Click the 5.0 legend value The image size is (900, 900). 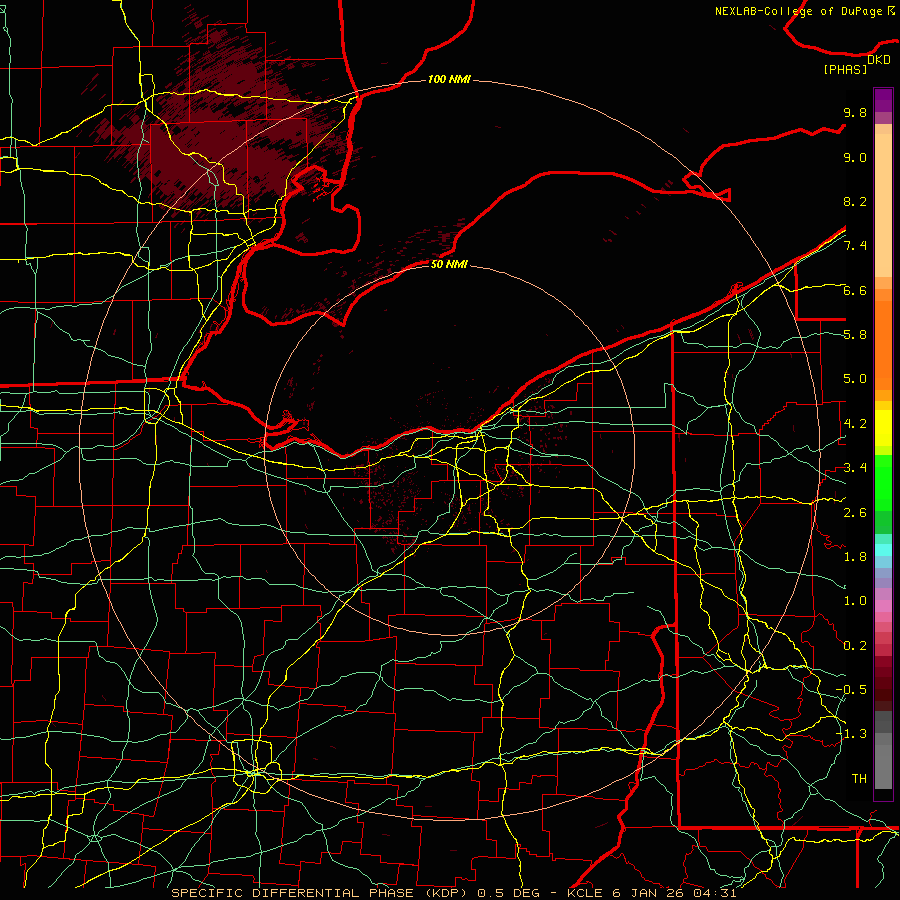tap(855, 379)
